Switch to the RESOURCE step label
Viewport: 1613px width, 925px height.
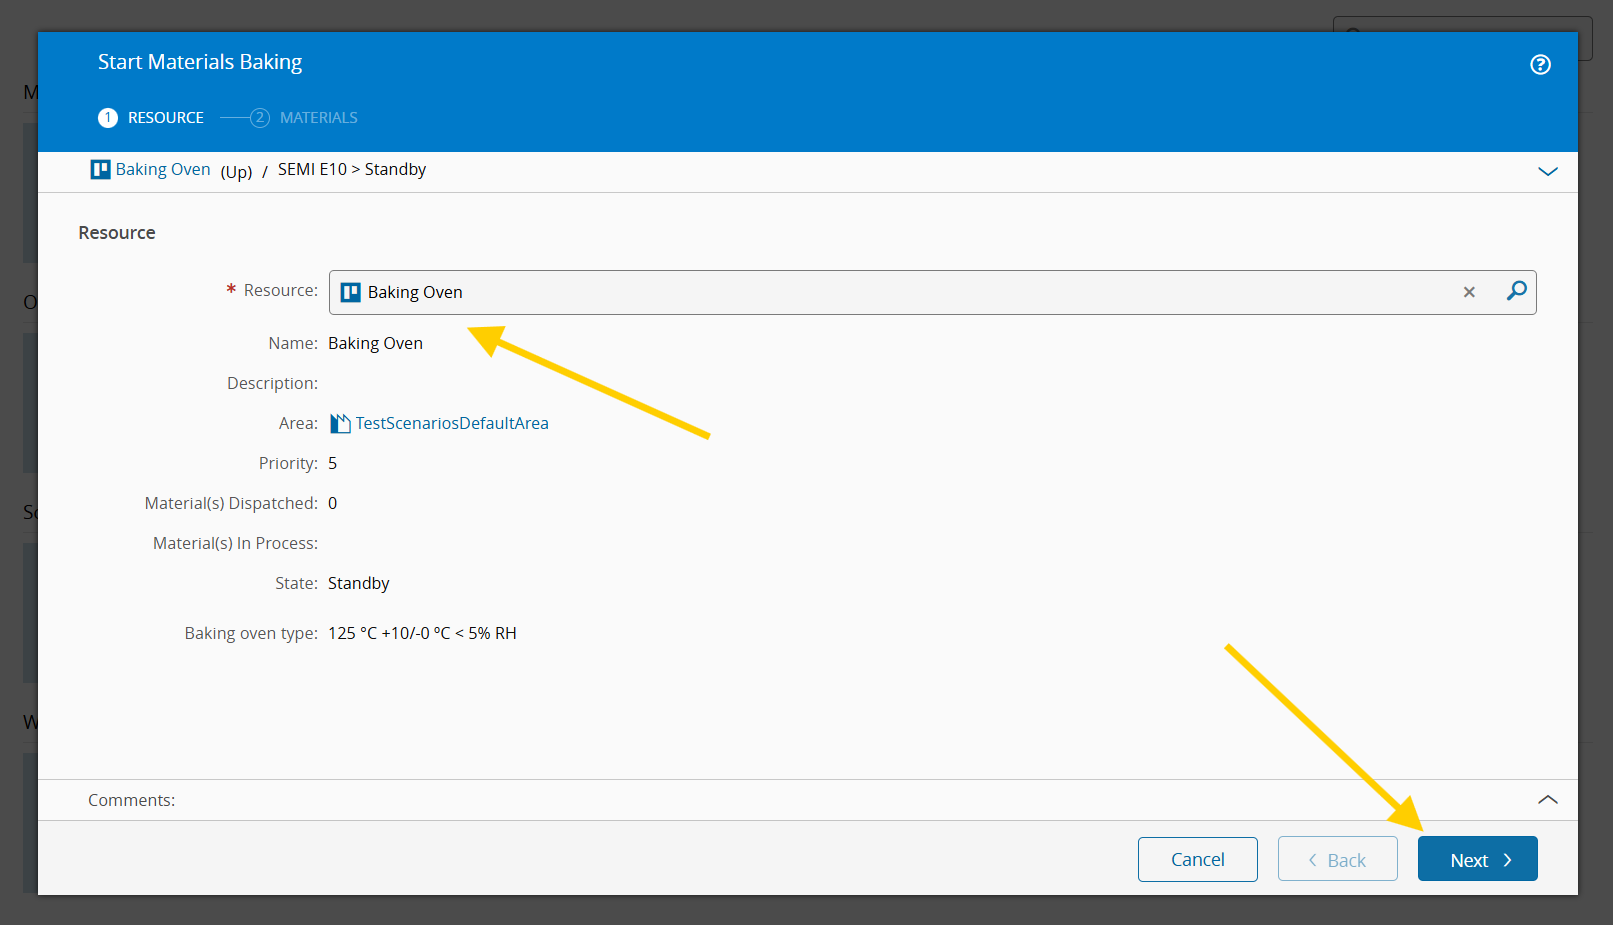pyautogui.click(x=166, y=118)
